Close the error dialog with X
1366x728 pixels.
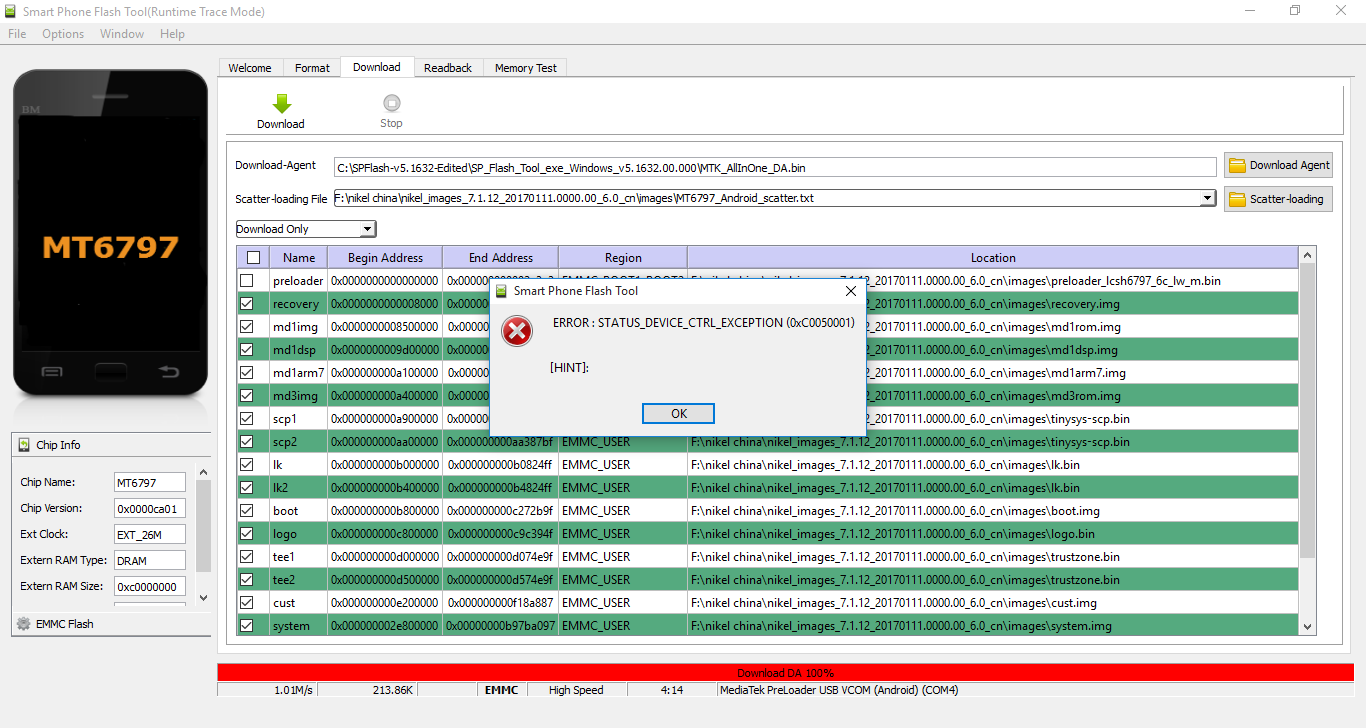(x=850, y=291)
